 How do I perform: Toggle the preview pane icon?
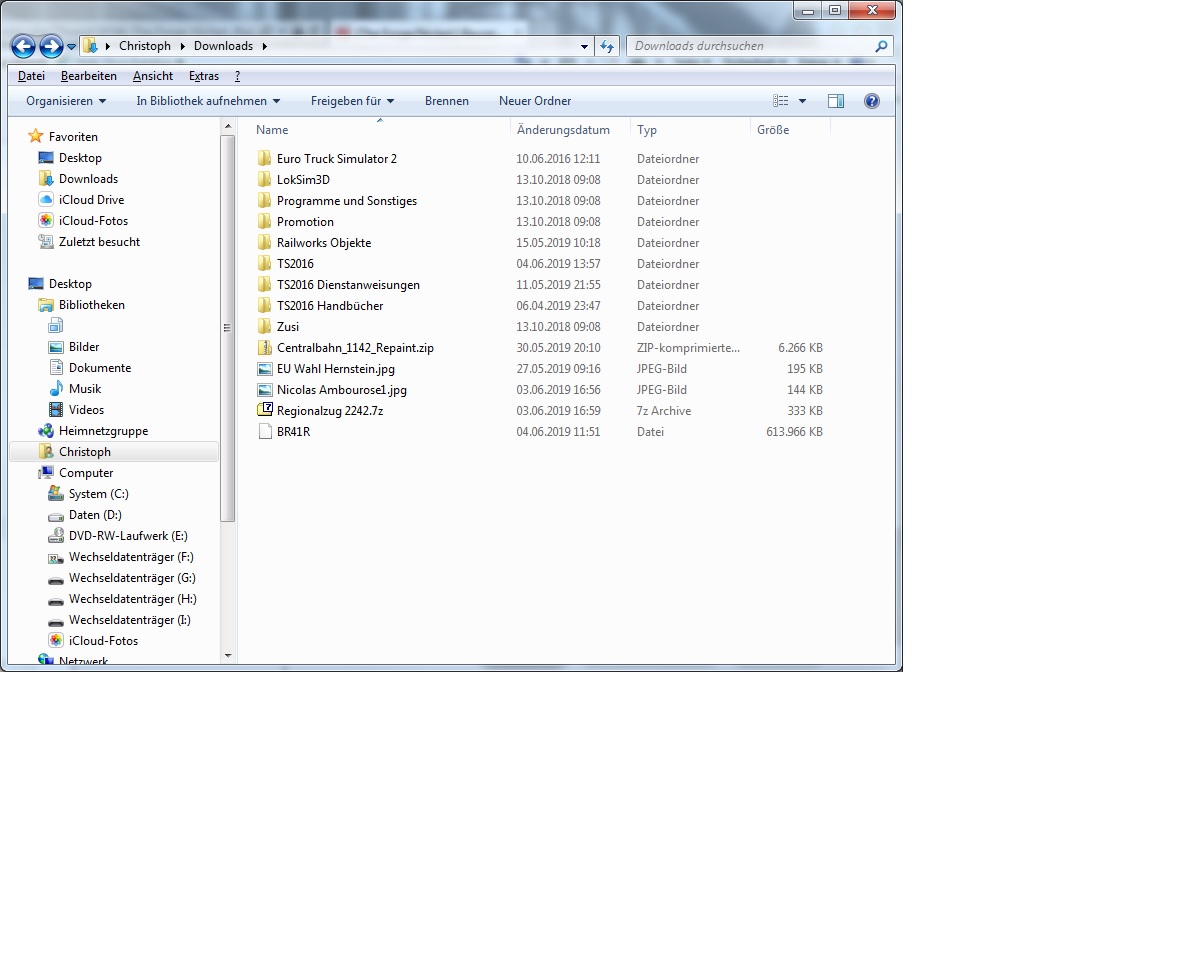[835, 101]
